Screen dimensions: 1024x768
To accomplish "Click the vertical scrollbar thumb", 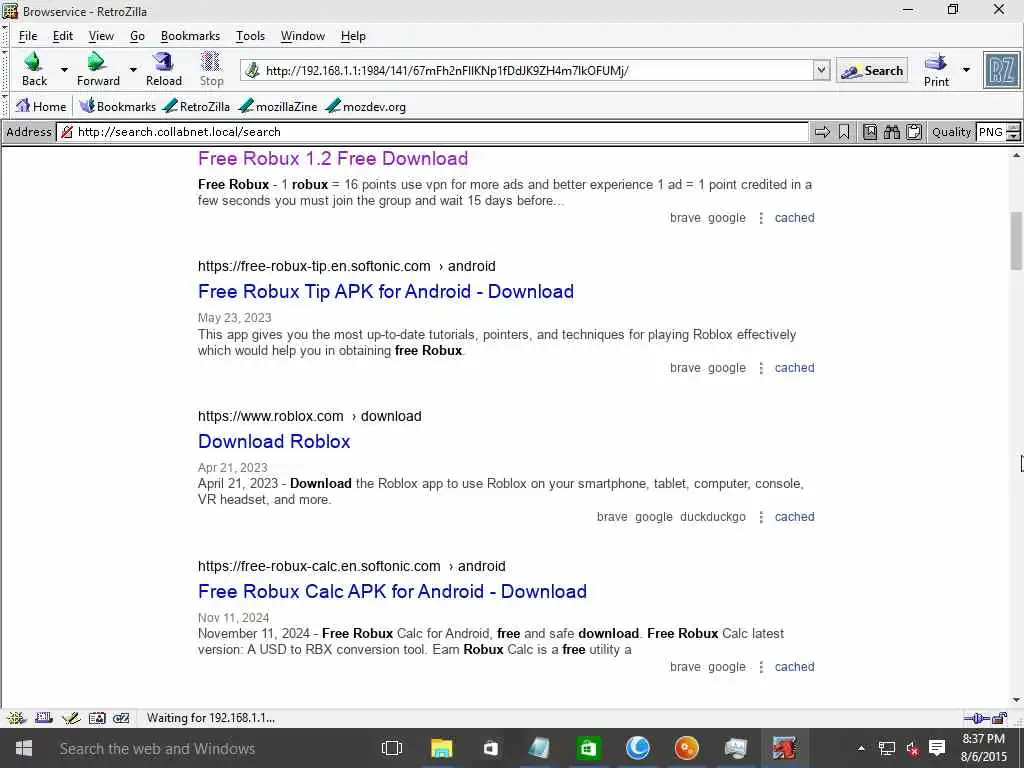I will coord(1016,240).
